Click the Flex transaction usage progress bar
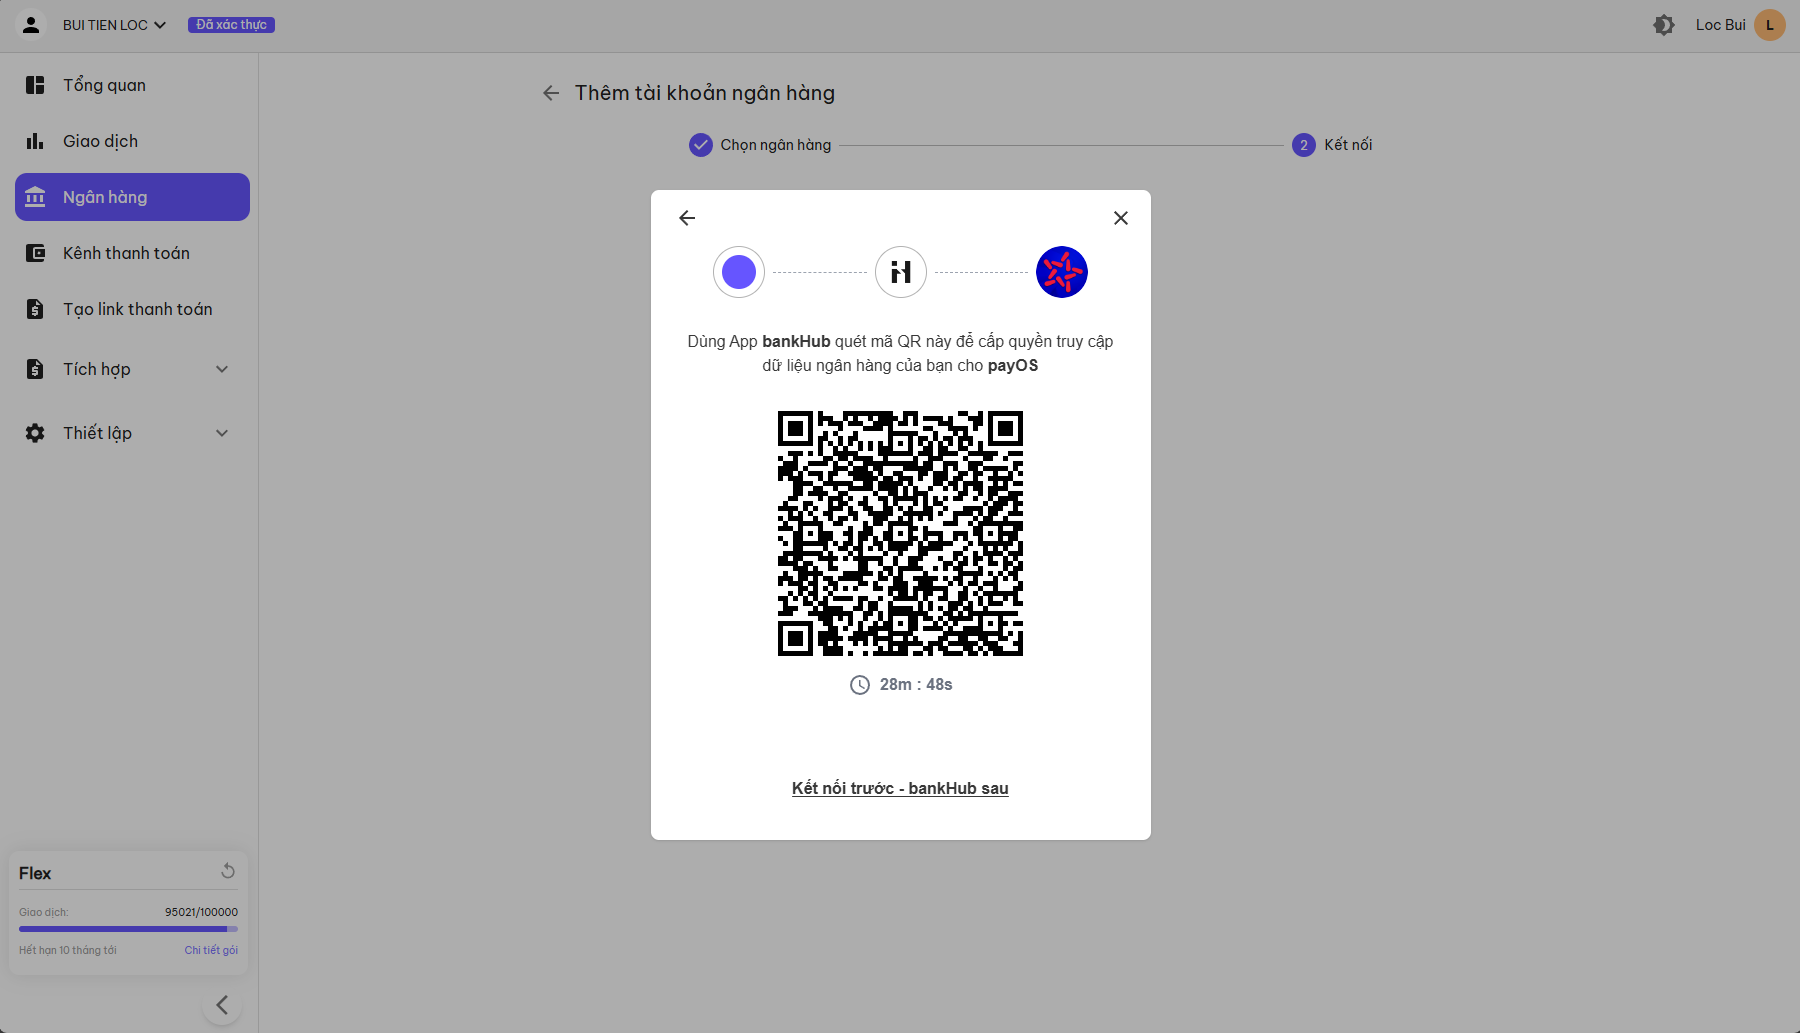This screenshot has height=1033, width=1800. [x=128, y=929]
